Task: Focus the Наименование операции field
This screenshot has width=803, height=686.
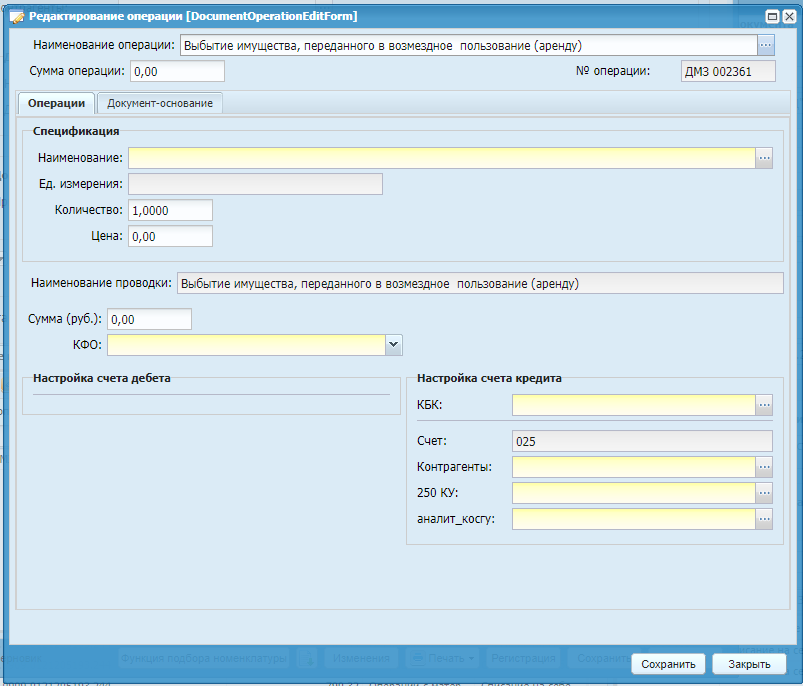Action: pos(469,45)
